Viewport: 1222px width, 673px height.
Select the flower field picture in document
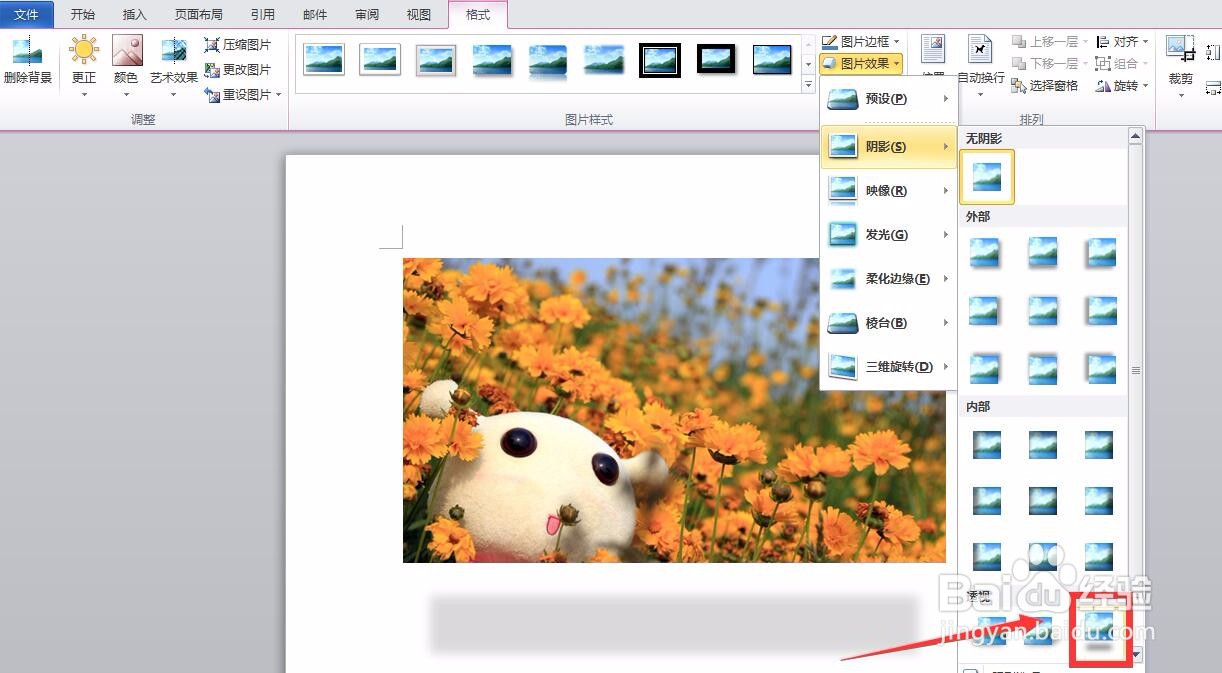tap(674, 410)
